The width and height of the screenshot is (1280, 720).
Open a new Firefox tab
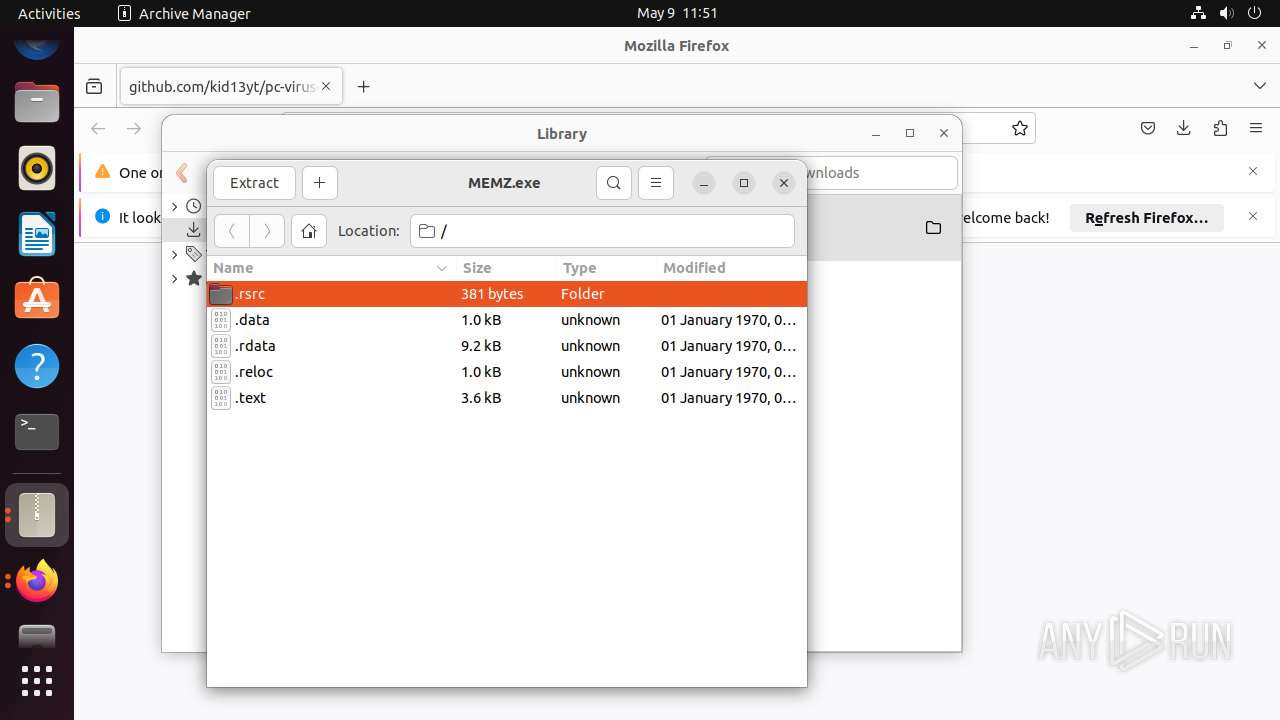click(363, 87)
